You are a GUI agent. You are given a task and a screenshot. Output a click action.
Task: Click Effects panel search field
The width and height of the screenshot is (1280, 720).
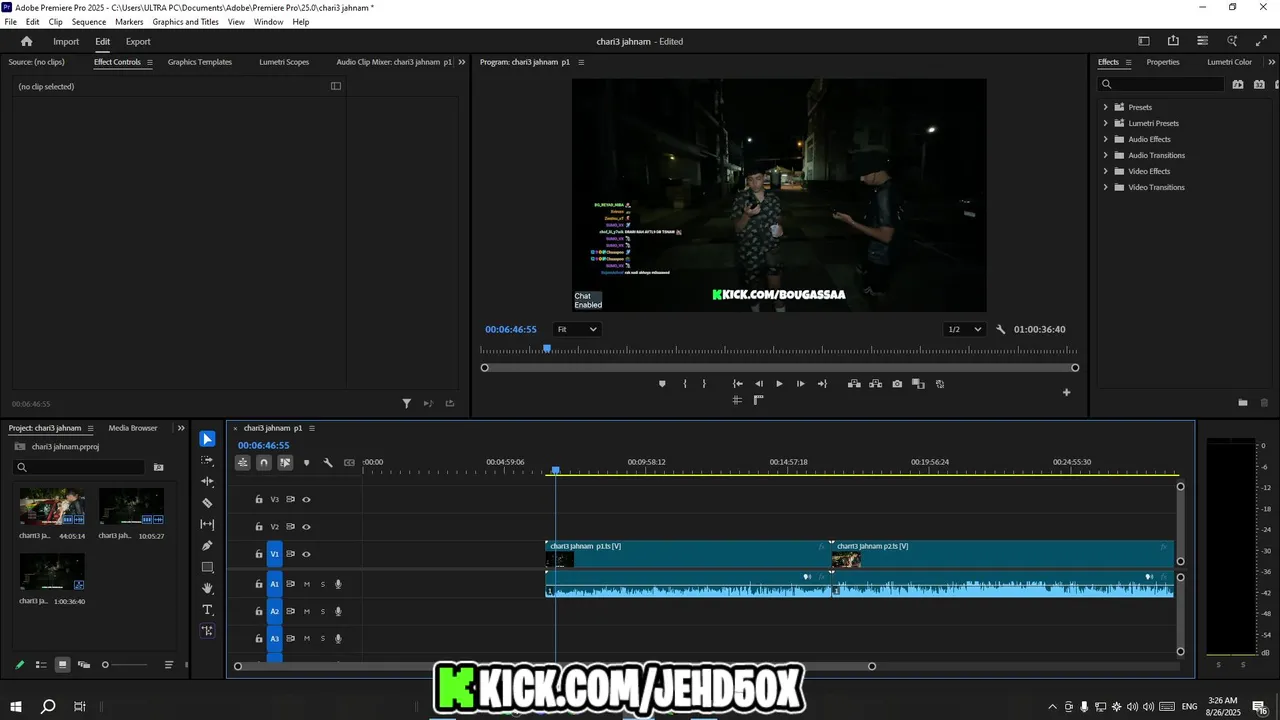pyautogui.click(x=1161, y=84)
